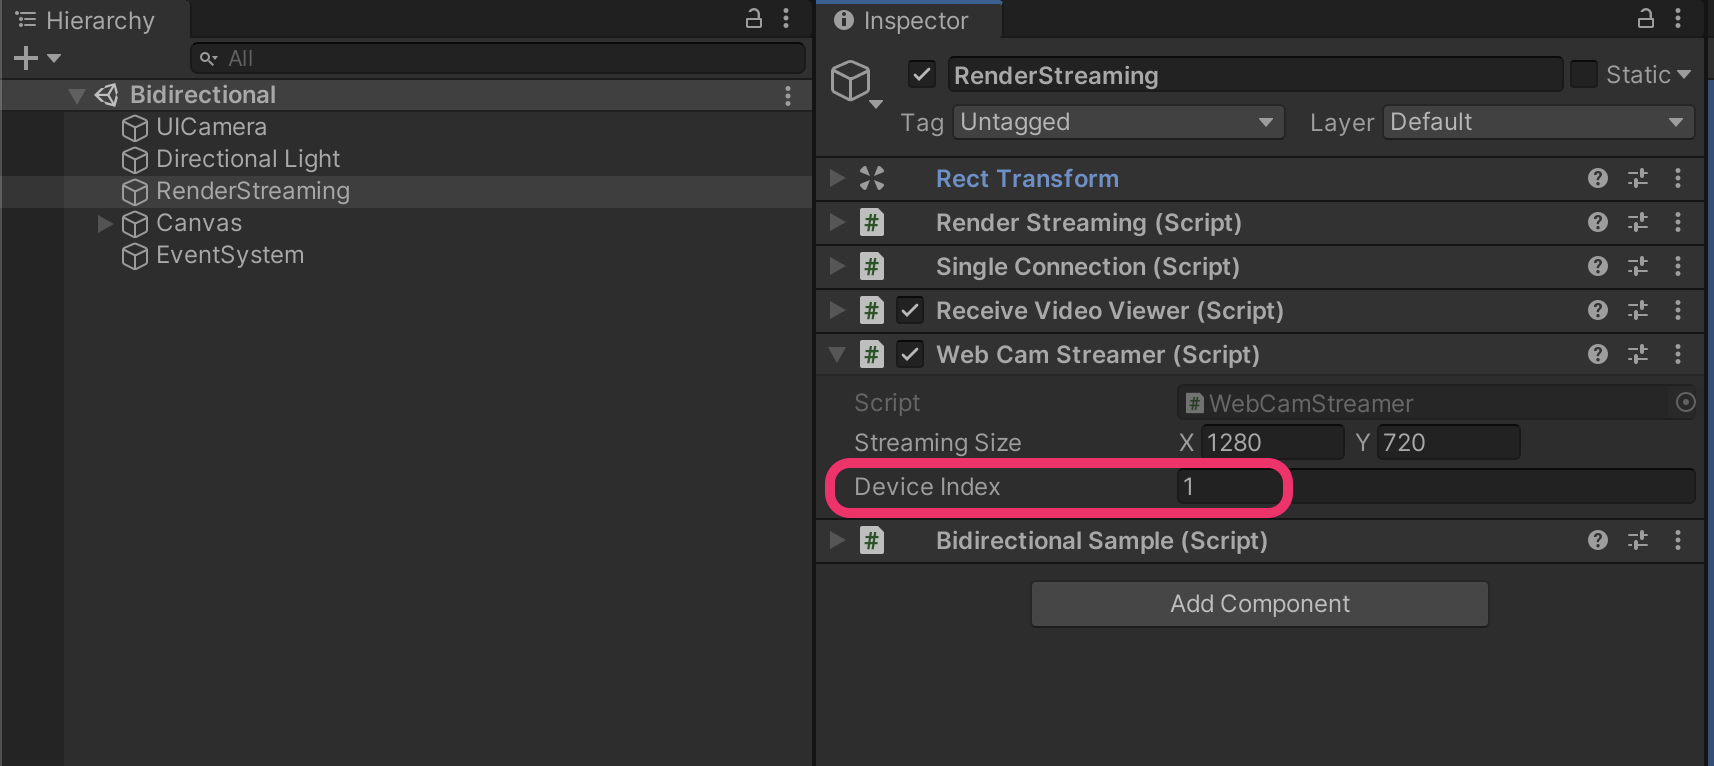Screen dimensions: 1714x766
Task: Open the Tag dropdown showing Untagged
Action: [1118, 122]
